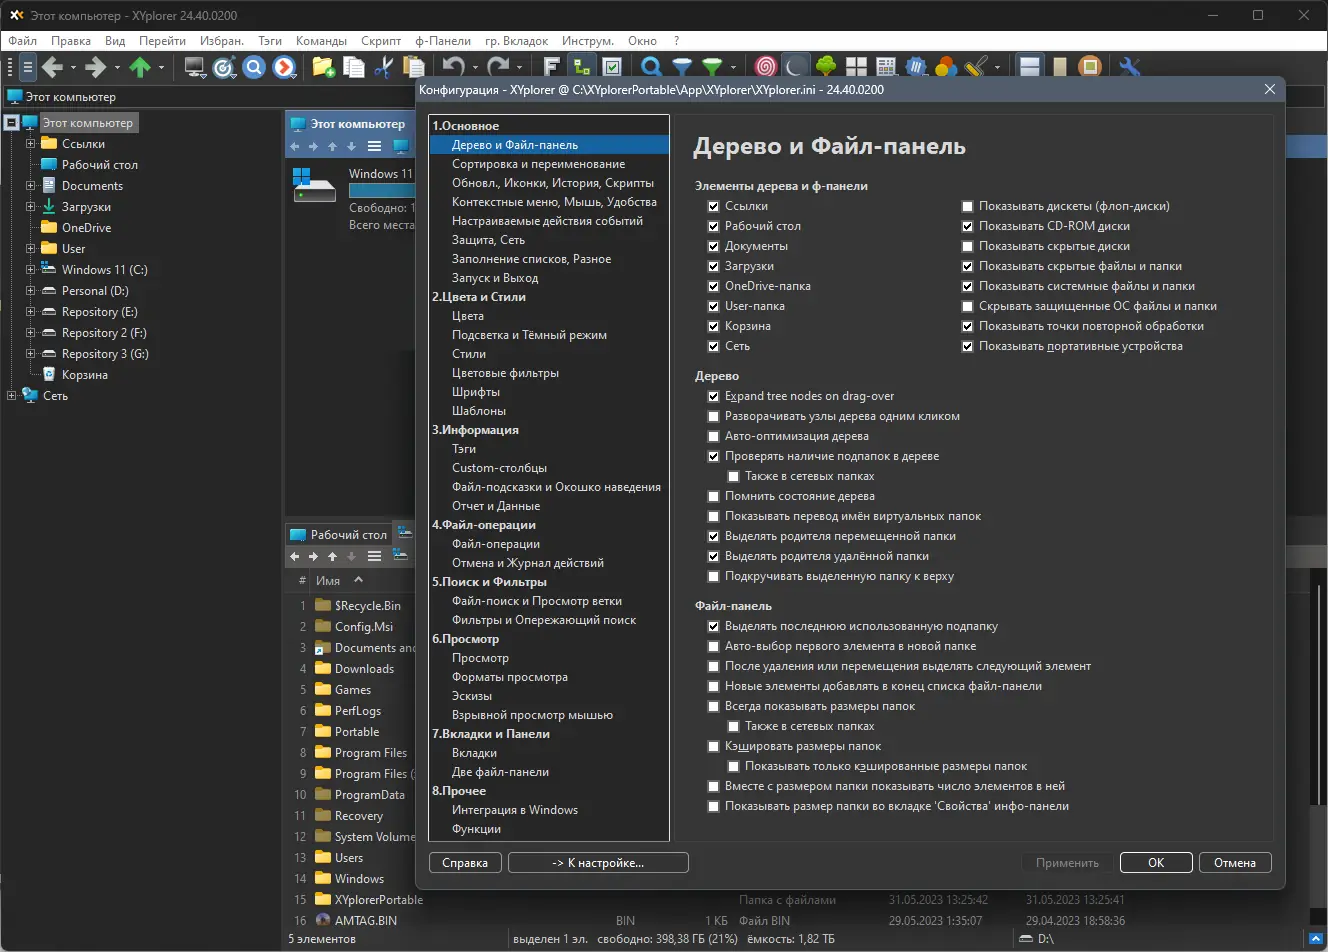Toggle the green tree structure icon

point(581,67)
